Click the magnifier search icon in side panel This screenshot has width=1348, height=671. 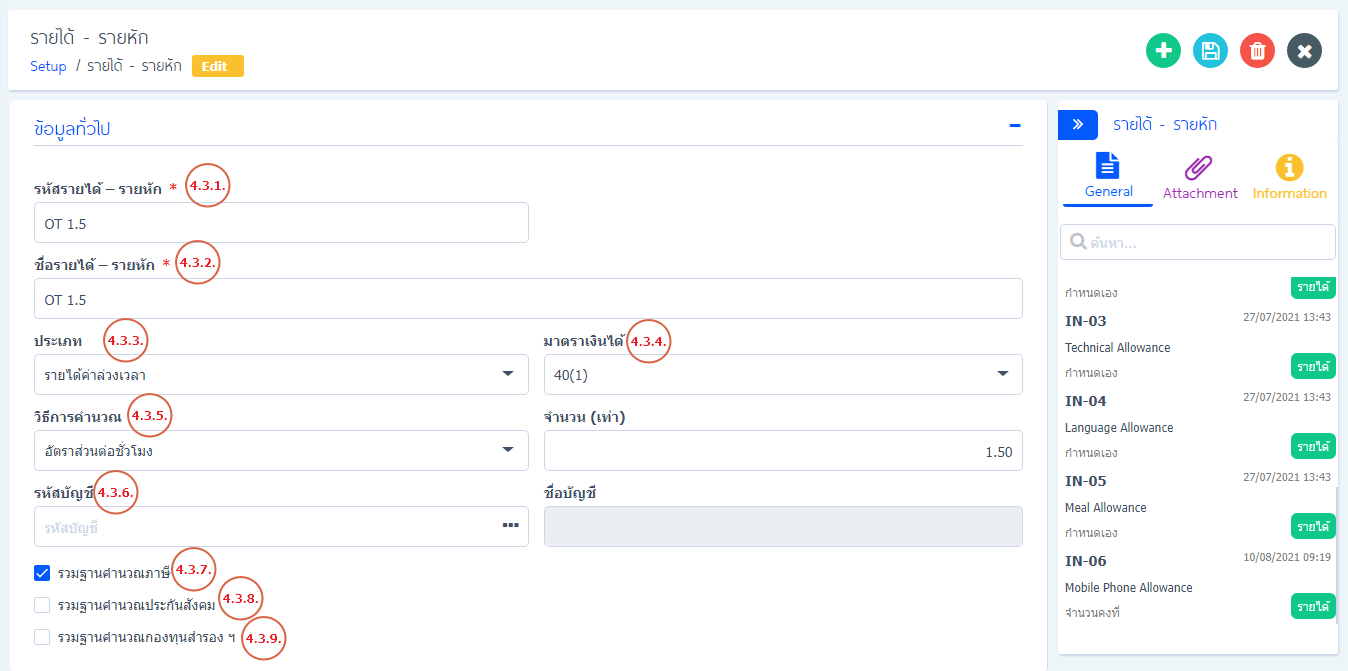pos(1078,242)
